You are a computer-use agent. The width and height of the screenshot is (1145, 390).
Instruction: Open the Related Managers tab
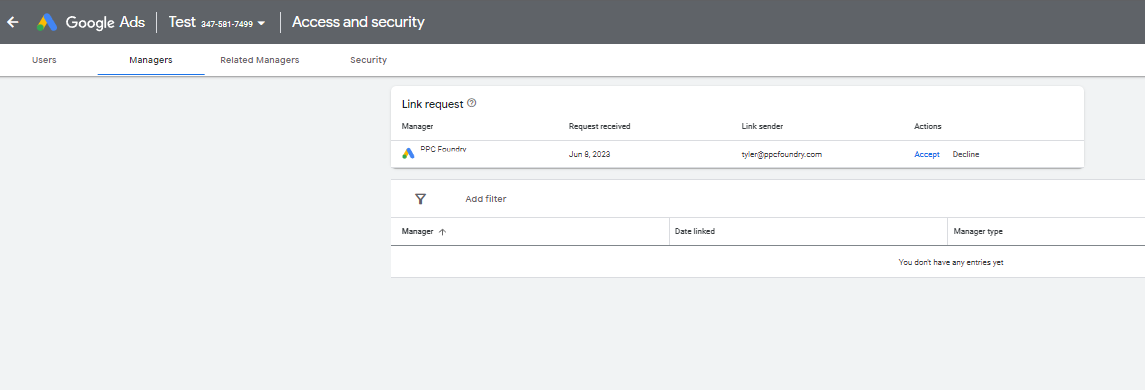260,60
